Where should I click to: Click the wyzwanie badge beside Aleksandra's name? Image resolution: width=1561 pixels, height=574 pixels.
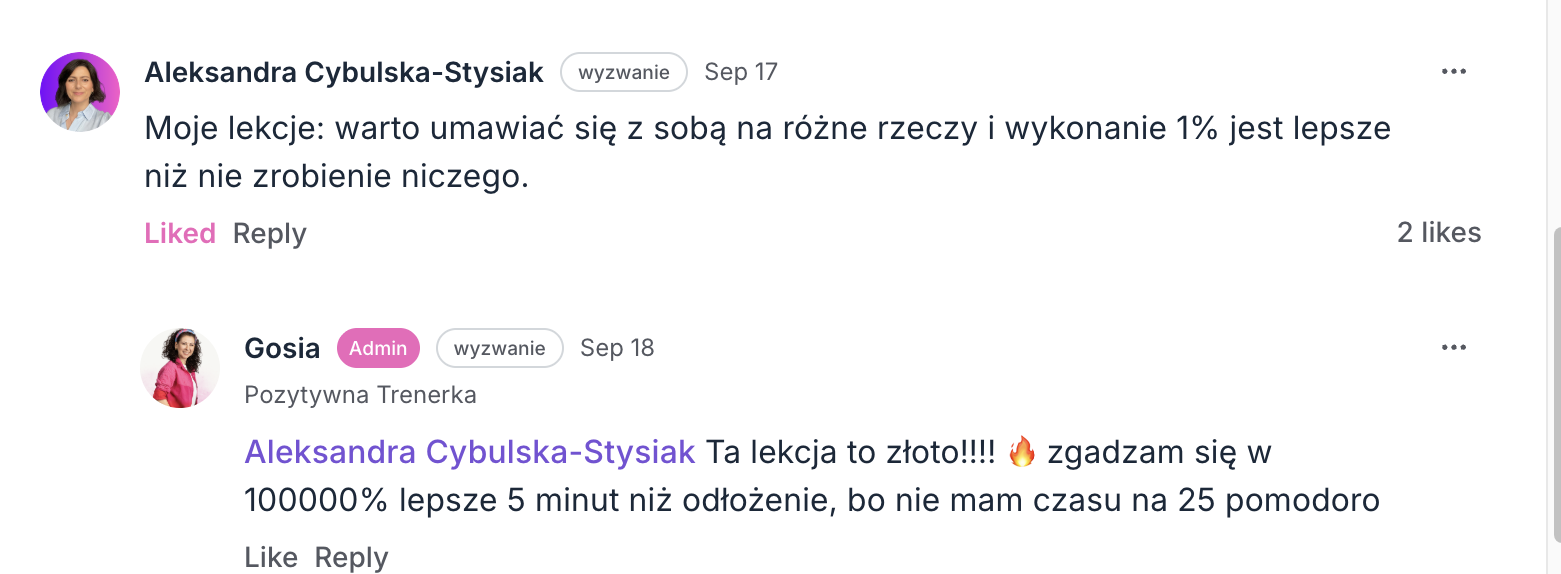623,72
